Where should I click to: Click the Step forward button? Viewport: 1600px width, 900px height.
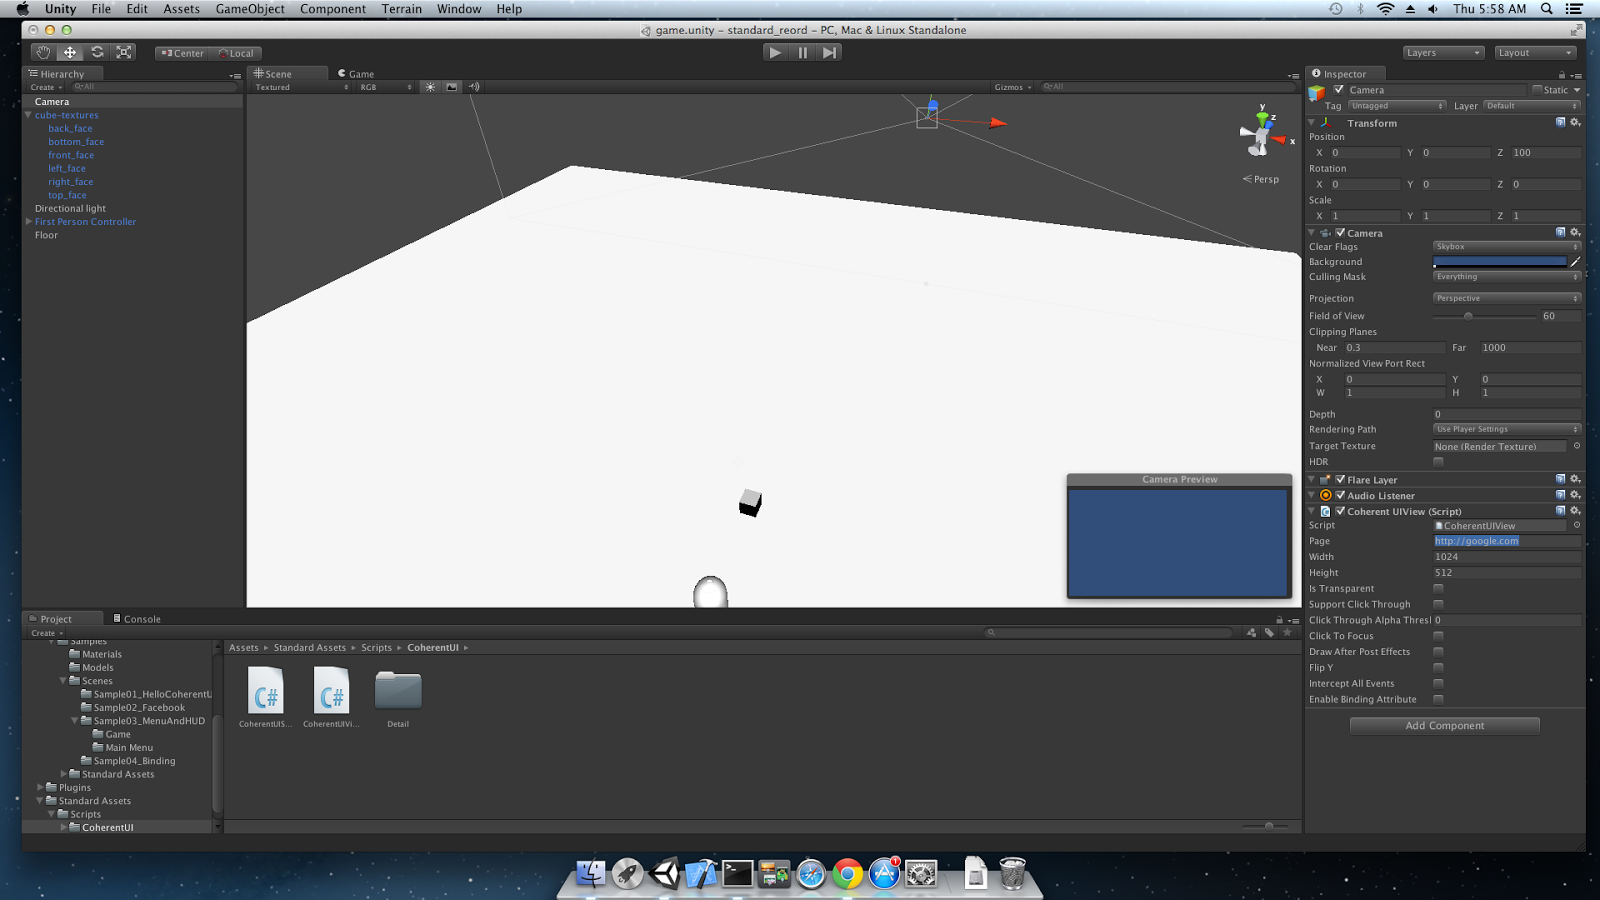[829, 53]
